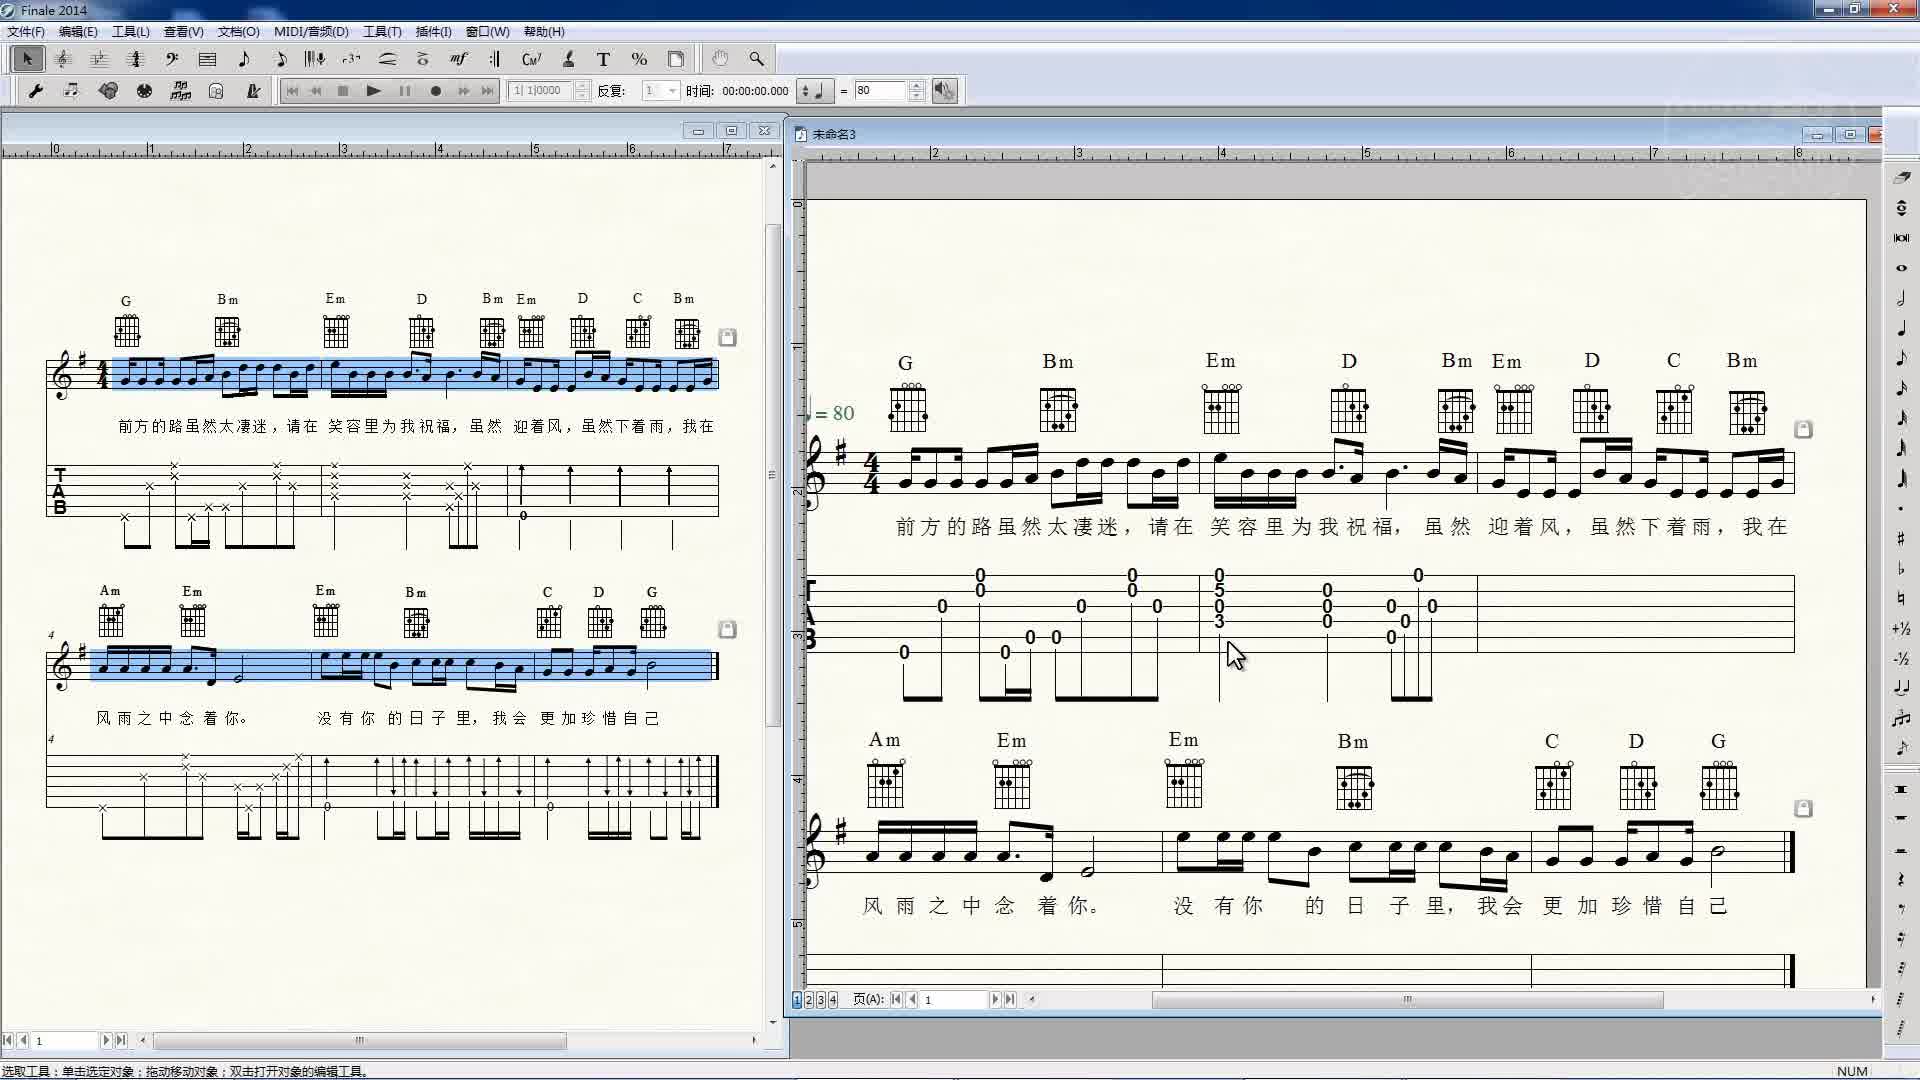1920x1080 pixels.
Task: Toggle the system lock beside the Am line in the 未命名3 window
Action: pyautogui.click(x=1803, y=808)
